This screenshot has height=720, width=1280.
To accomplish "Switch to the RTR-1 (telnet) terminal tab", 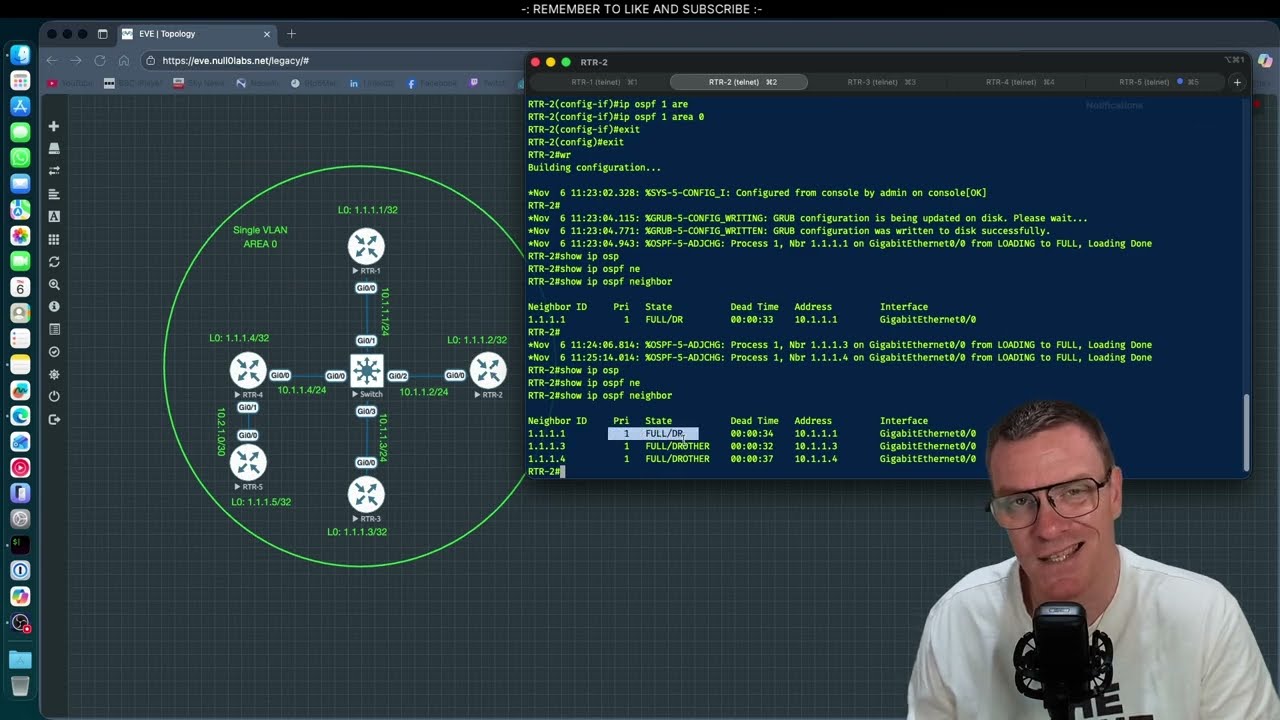I will tap(603, 82).
